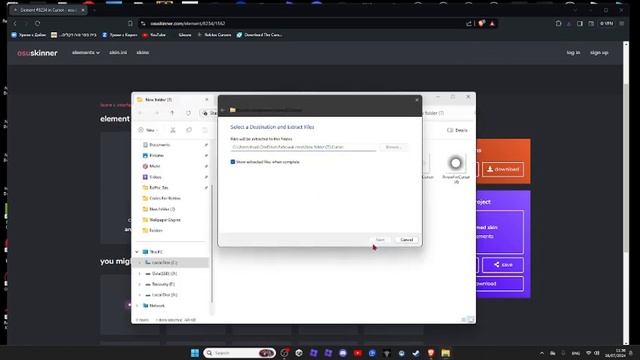Open the File Explorer taskbar icon
This screenshot has height=360, width=640.
(x=445, y=353)
